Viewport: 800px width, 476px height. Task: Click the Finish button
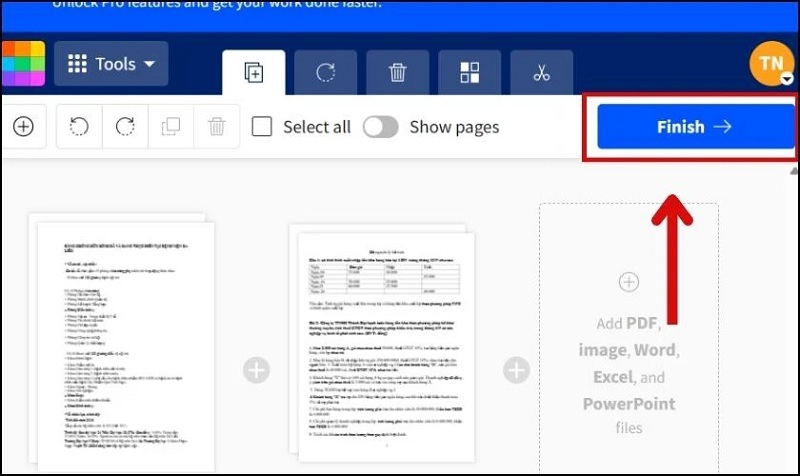pyautogui.click(x=695, y=127)
